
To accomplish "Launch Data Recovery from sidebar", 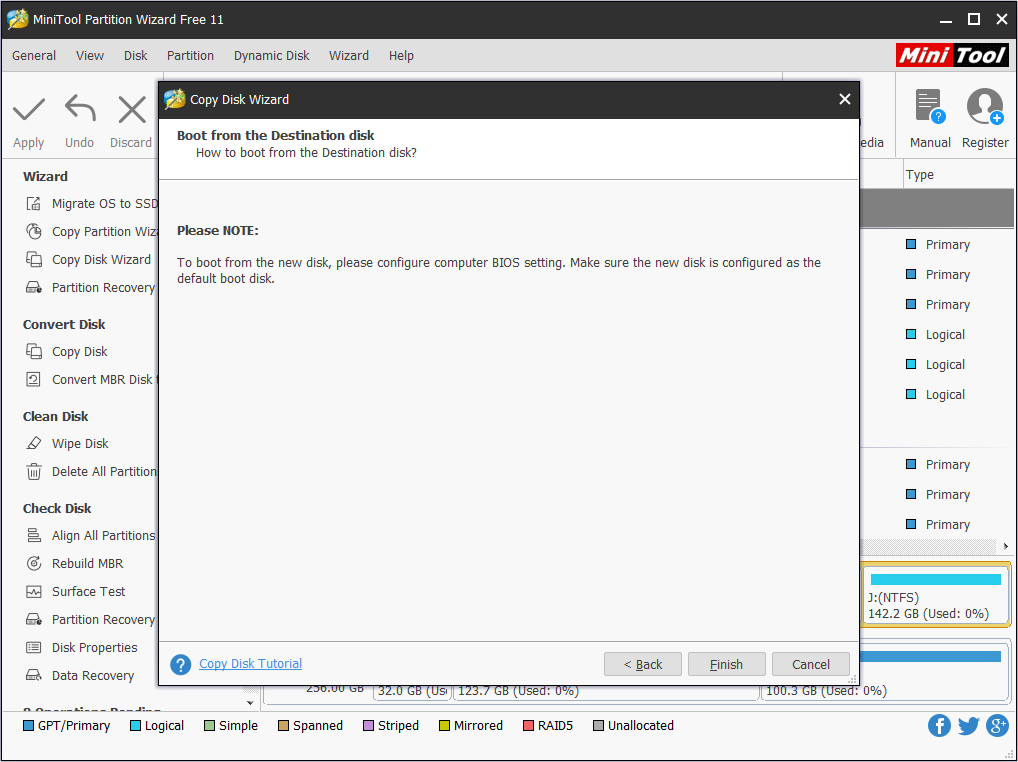I will pyautogui.click(x=80, y=676).
